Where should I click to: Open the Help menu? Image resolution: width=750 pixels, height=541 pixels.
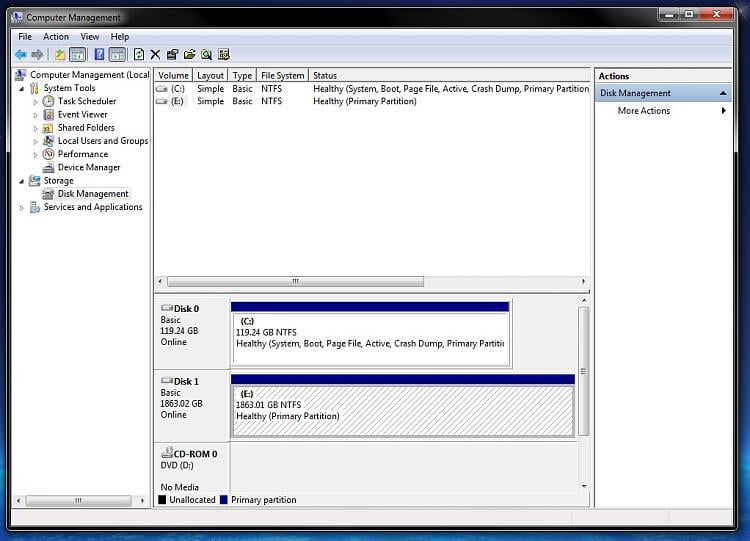120,37
